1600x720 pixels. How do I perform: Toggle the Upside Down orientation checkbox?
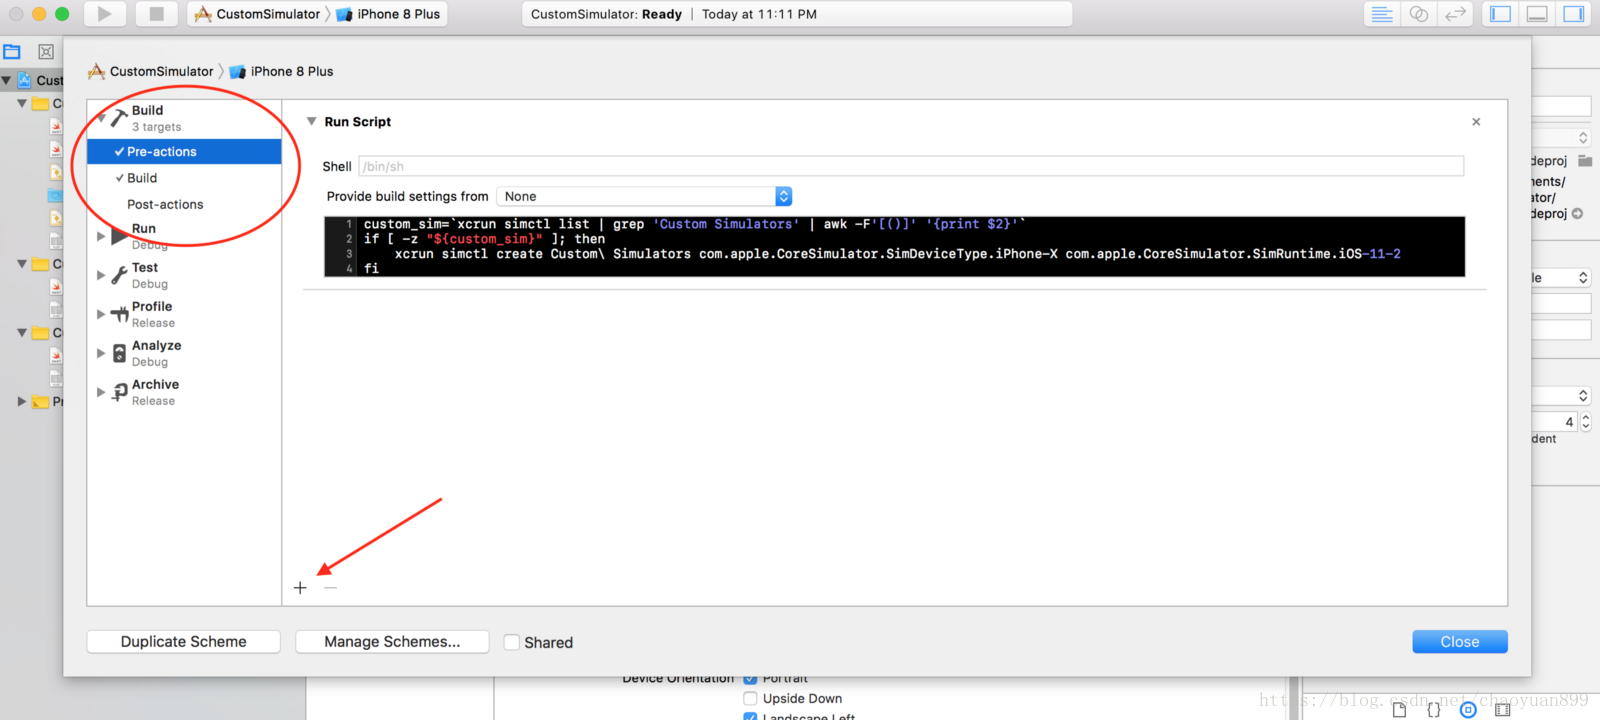pyautogui.click(x=750, y=698)
